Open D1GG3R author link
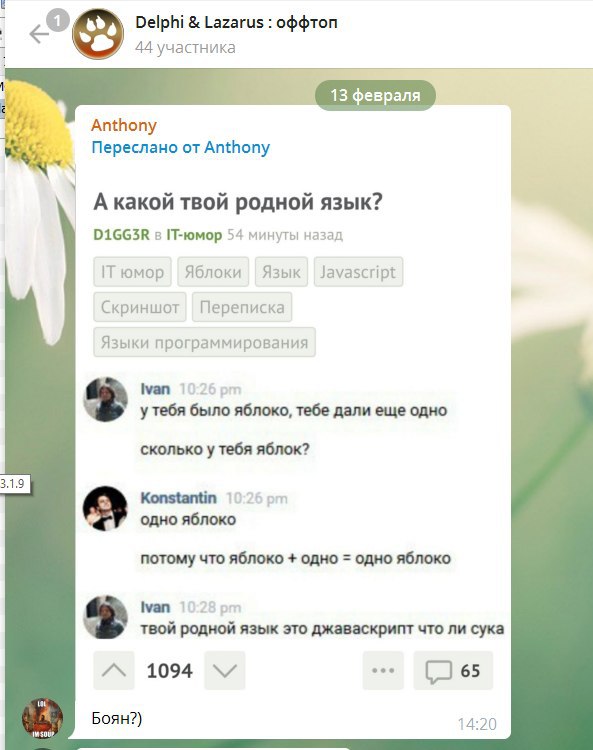The width and height of the screenshot is (593, 750). click(121, 235)
